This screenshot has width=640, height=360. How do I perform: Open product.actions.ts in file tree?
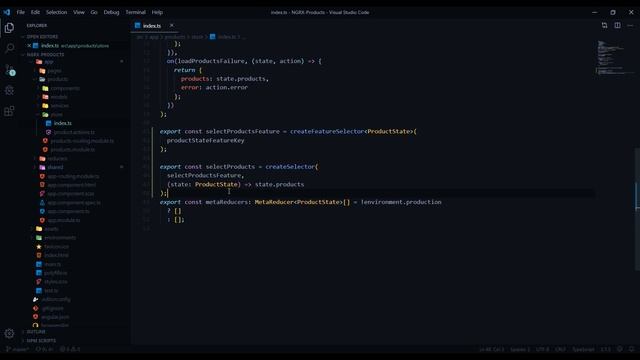point(74,132)
